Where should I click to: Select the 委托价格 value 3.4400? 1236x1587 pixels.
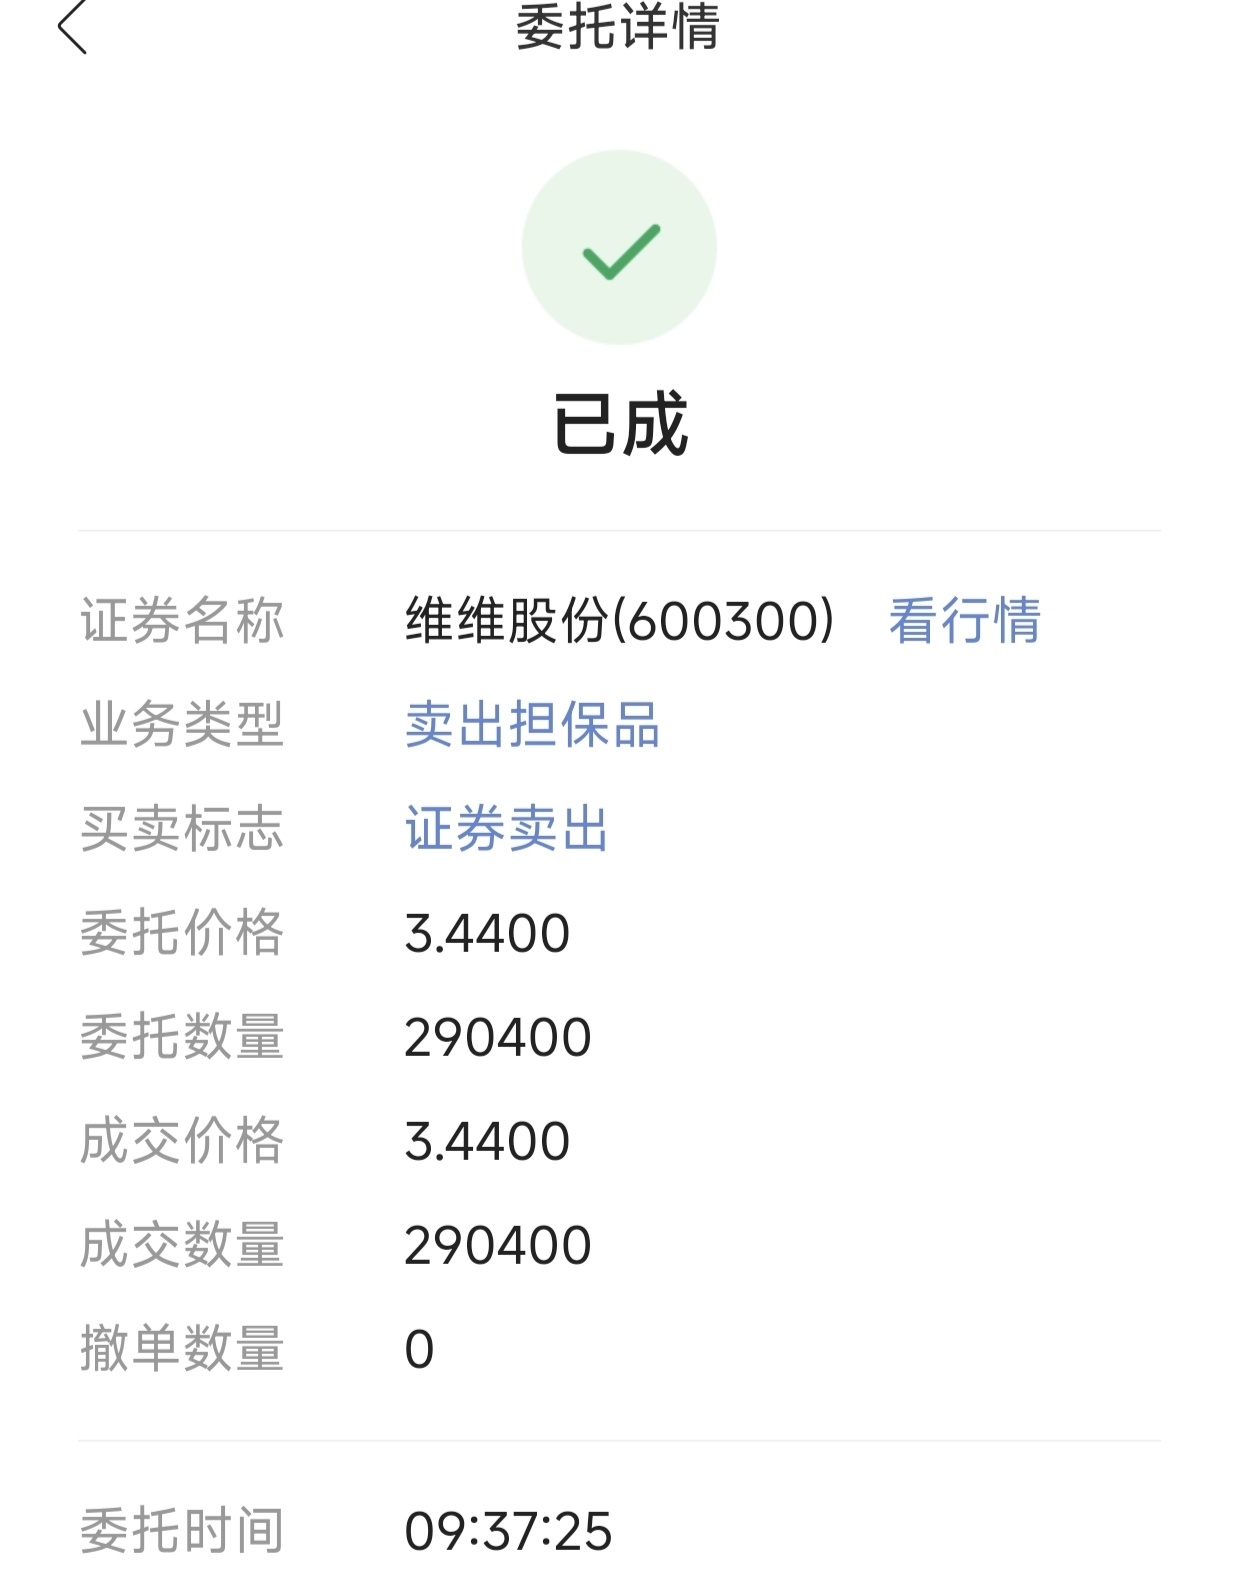coord(487,933)
